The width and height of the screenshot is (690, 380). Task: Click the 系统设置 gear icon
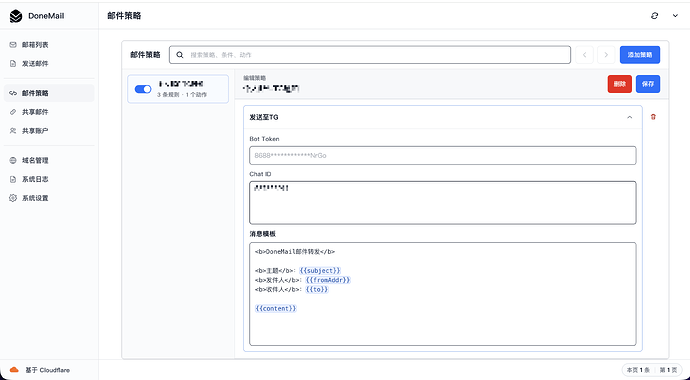click(13, 198)
